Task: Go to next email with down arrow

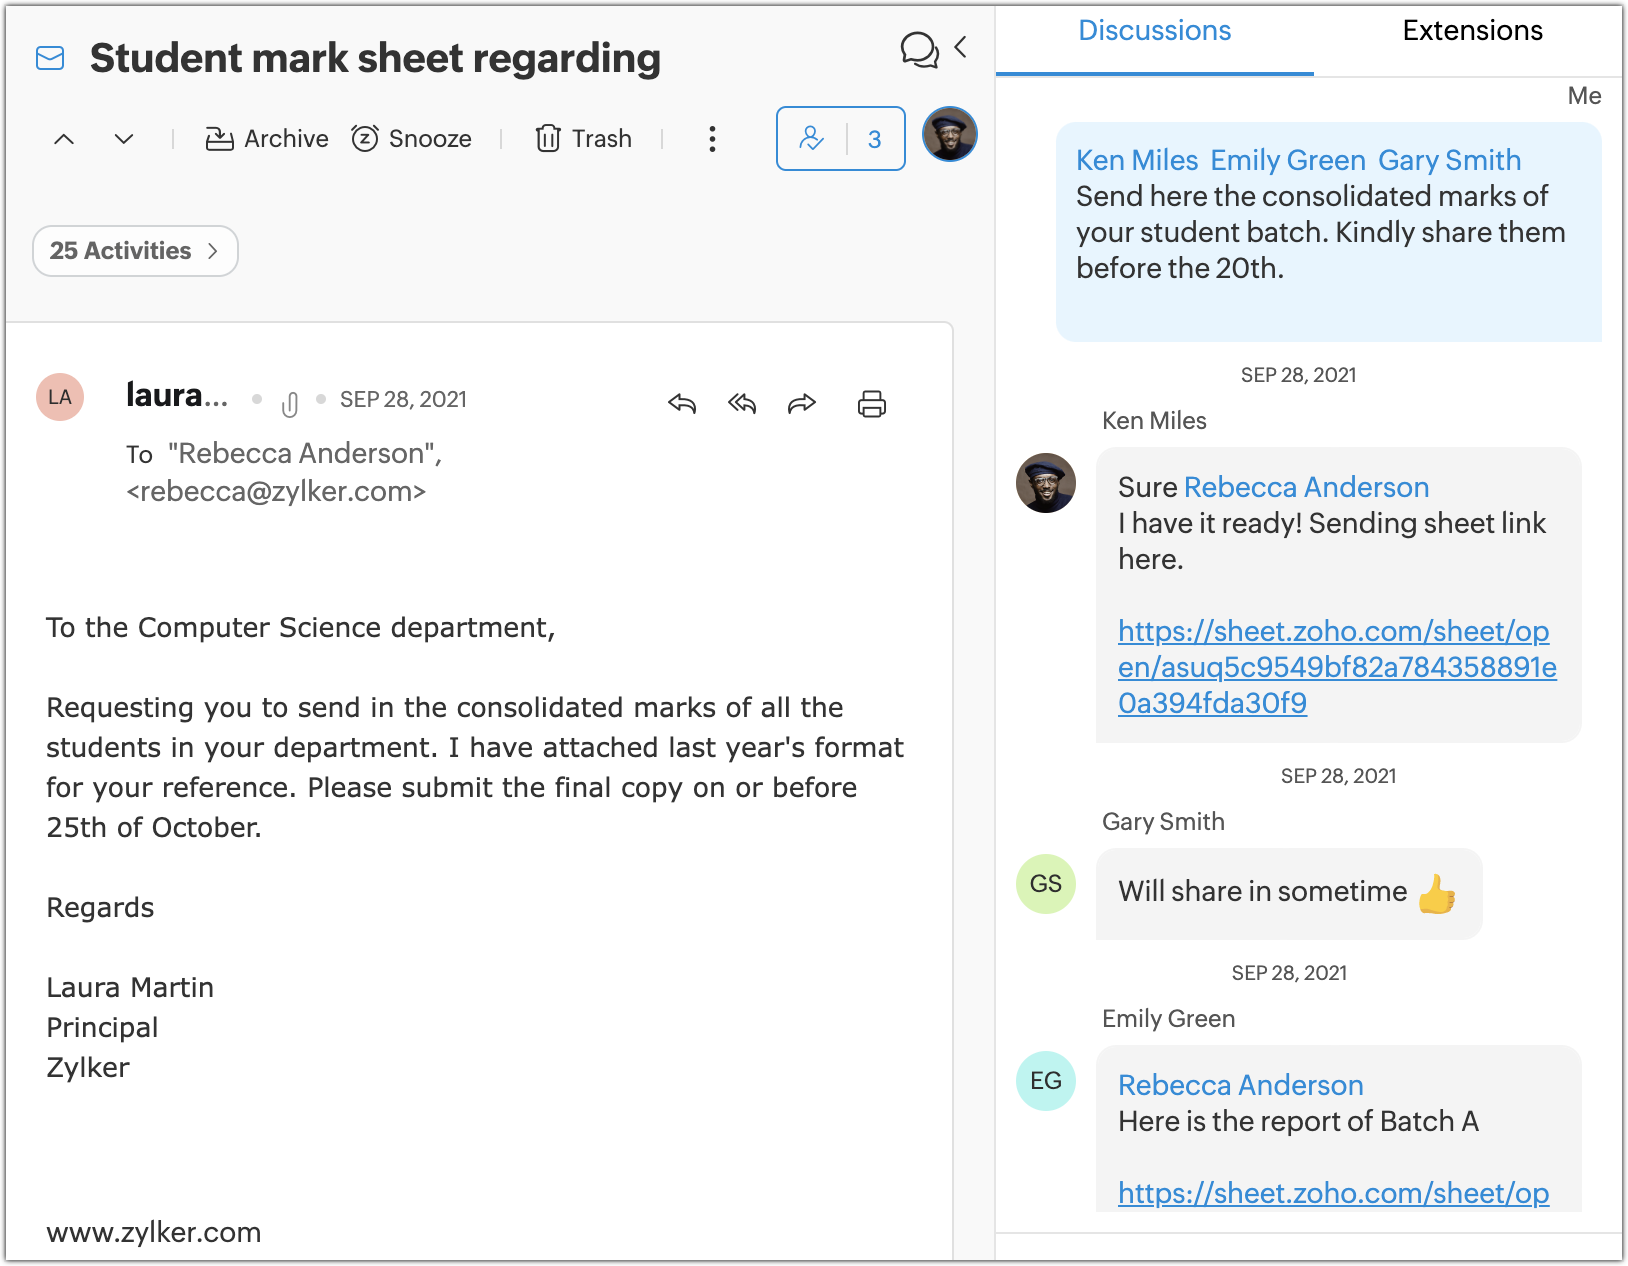Action: (124, 139)
